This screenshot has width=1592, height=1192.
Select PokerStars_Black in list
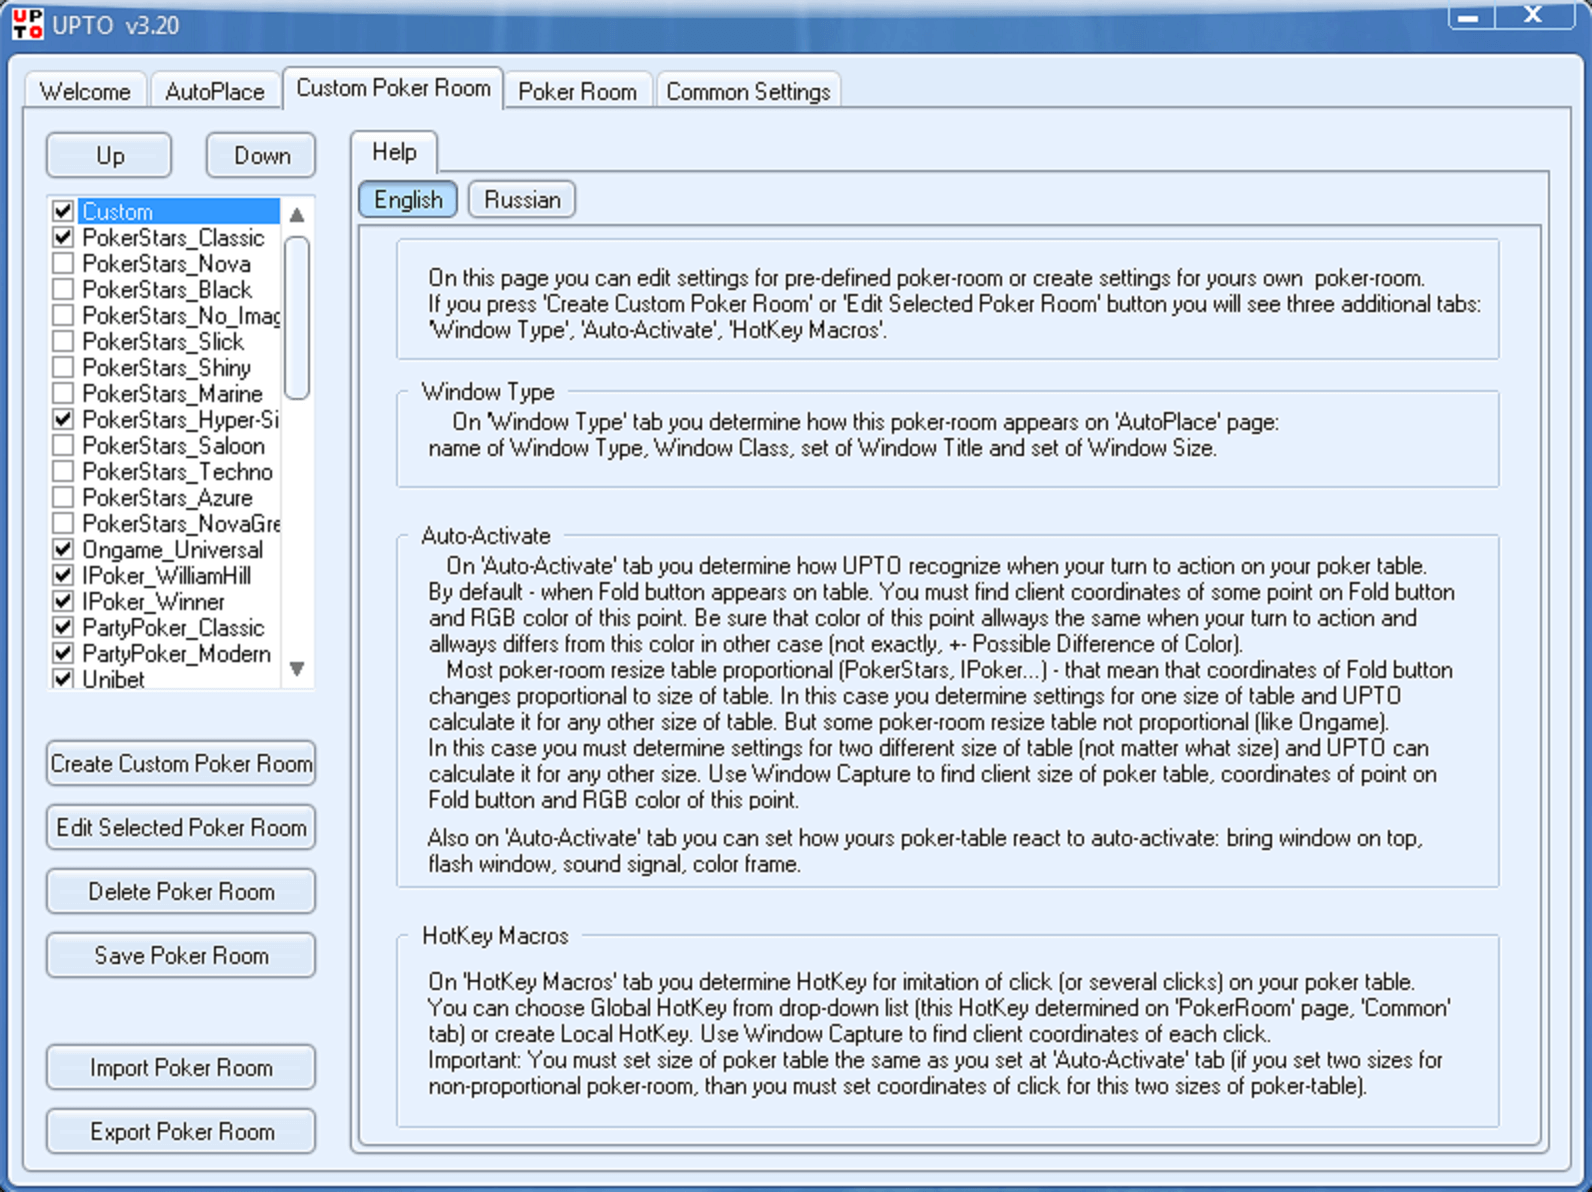click(x=167, y=290)
